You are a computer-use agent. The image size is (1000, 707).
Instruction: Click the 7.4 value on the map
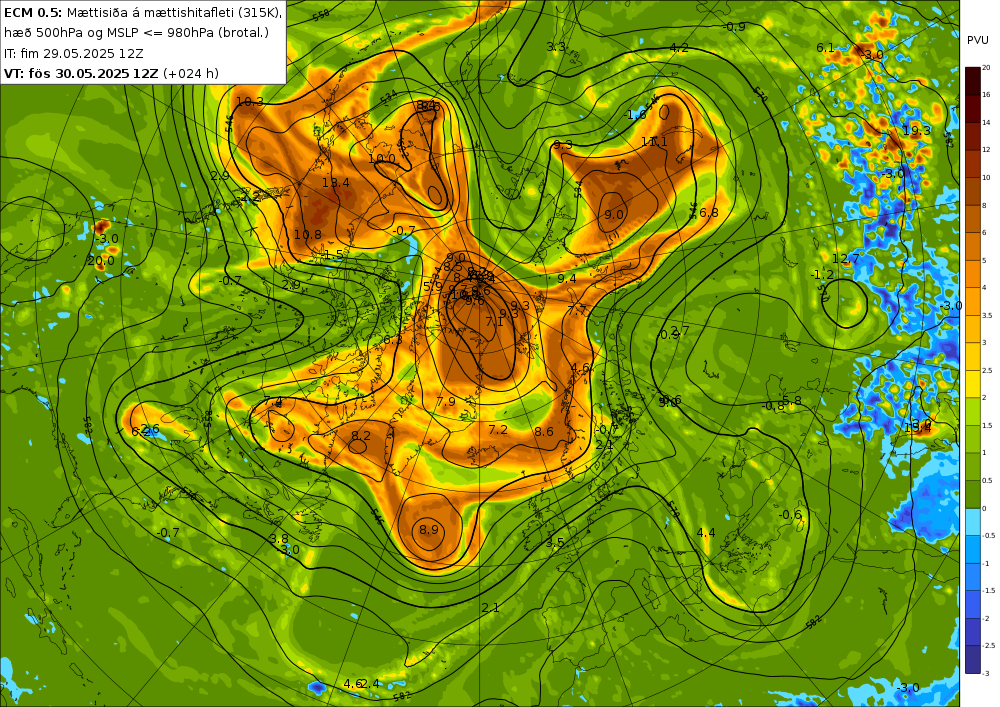(x=272, y=402)
